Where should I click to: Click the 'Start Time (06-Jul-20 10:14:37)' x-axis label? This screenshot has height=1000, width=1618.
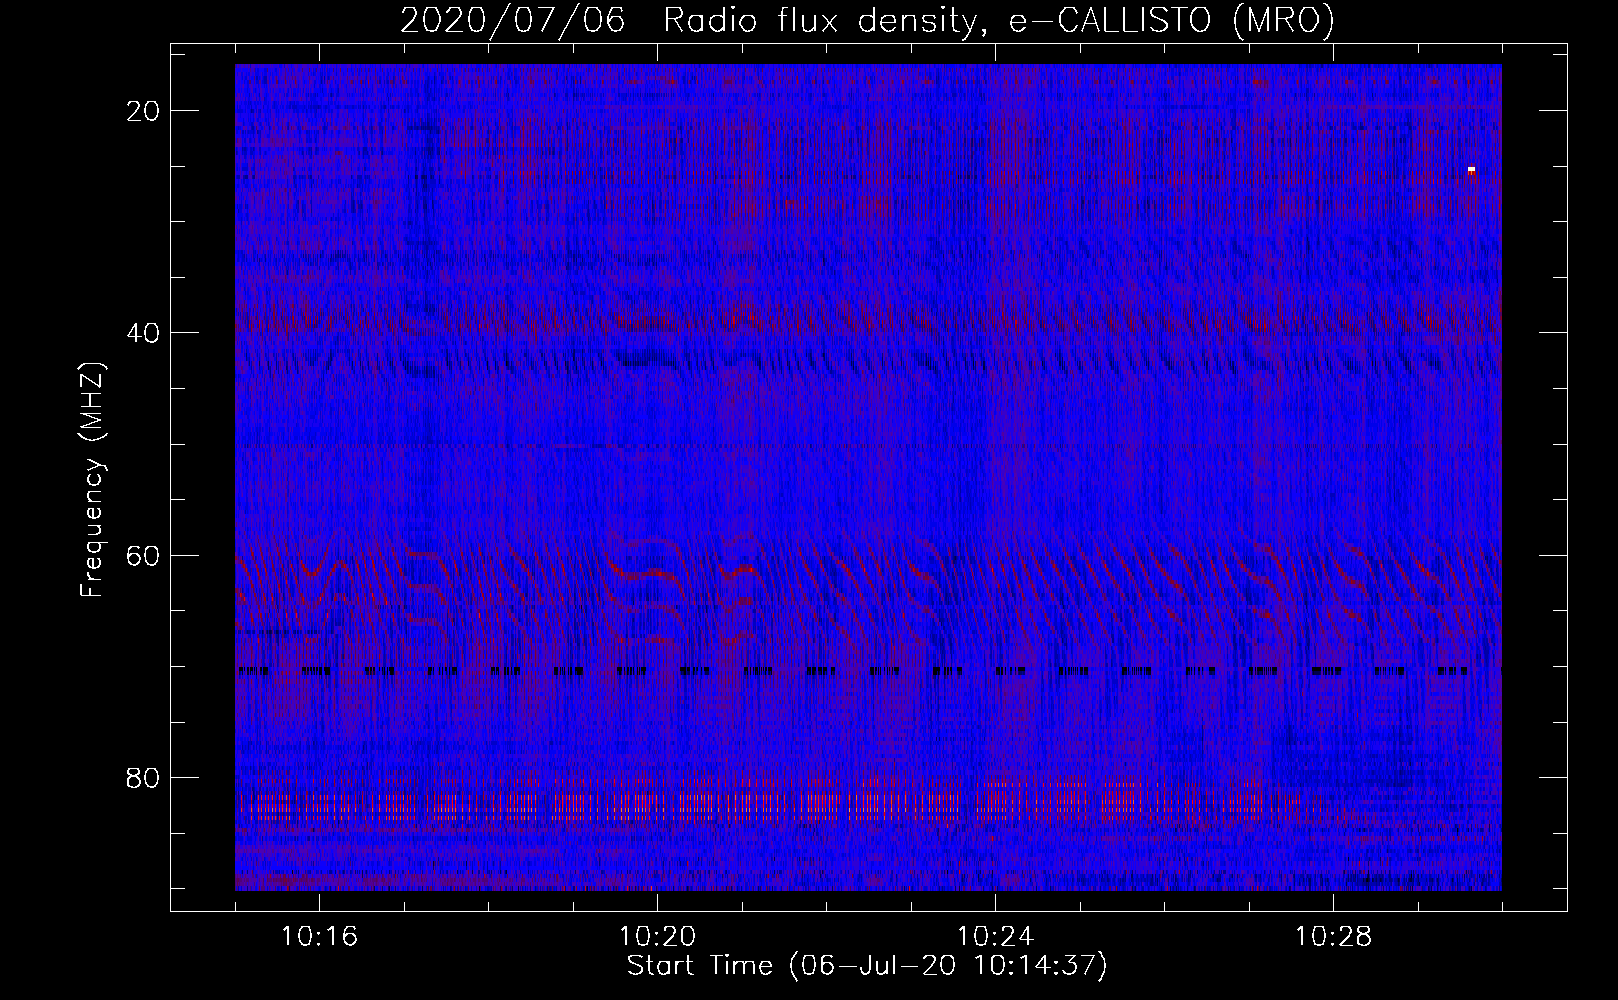click(867, 966)
